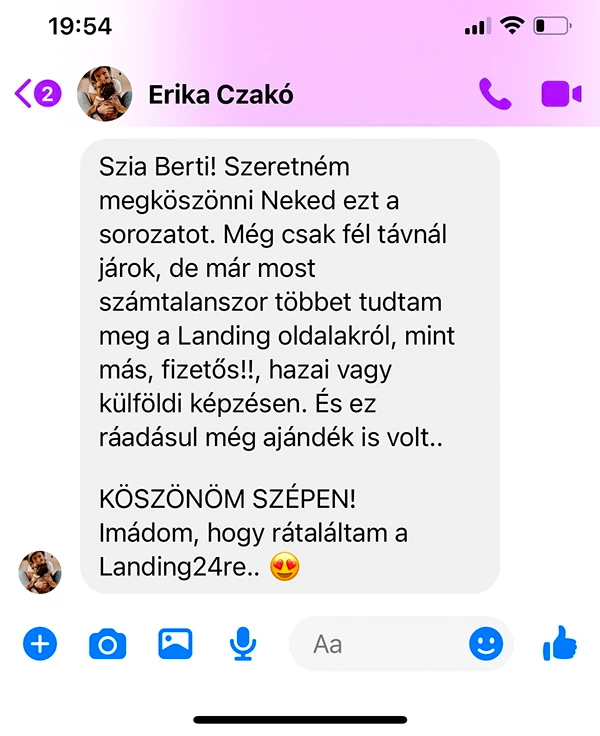
Task: Open the emoji picker in message field
Action: pyautogui.click(x=486, y=644)
